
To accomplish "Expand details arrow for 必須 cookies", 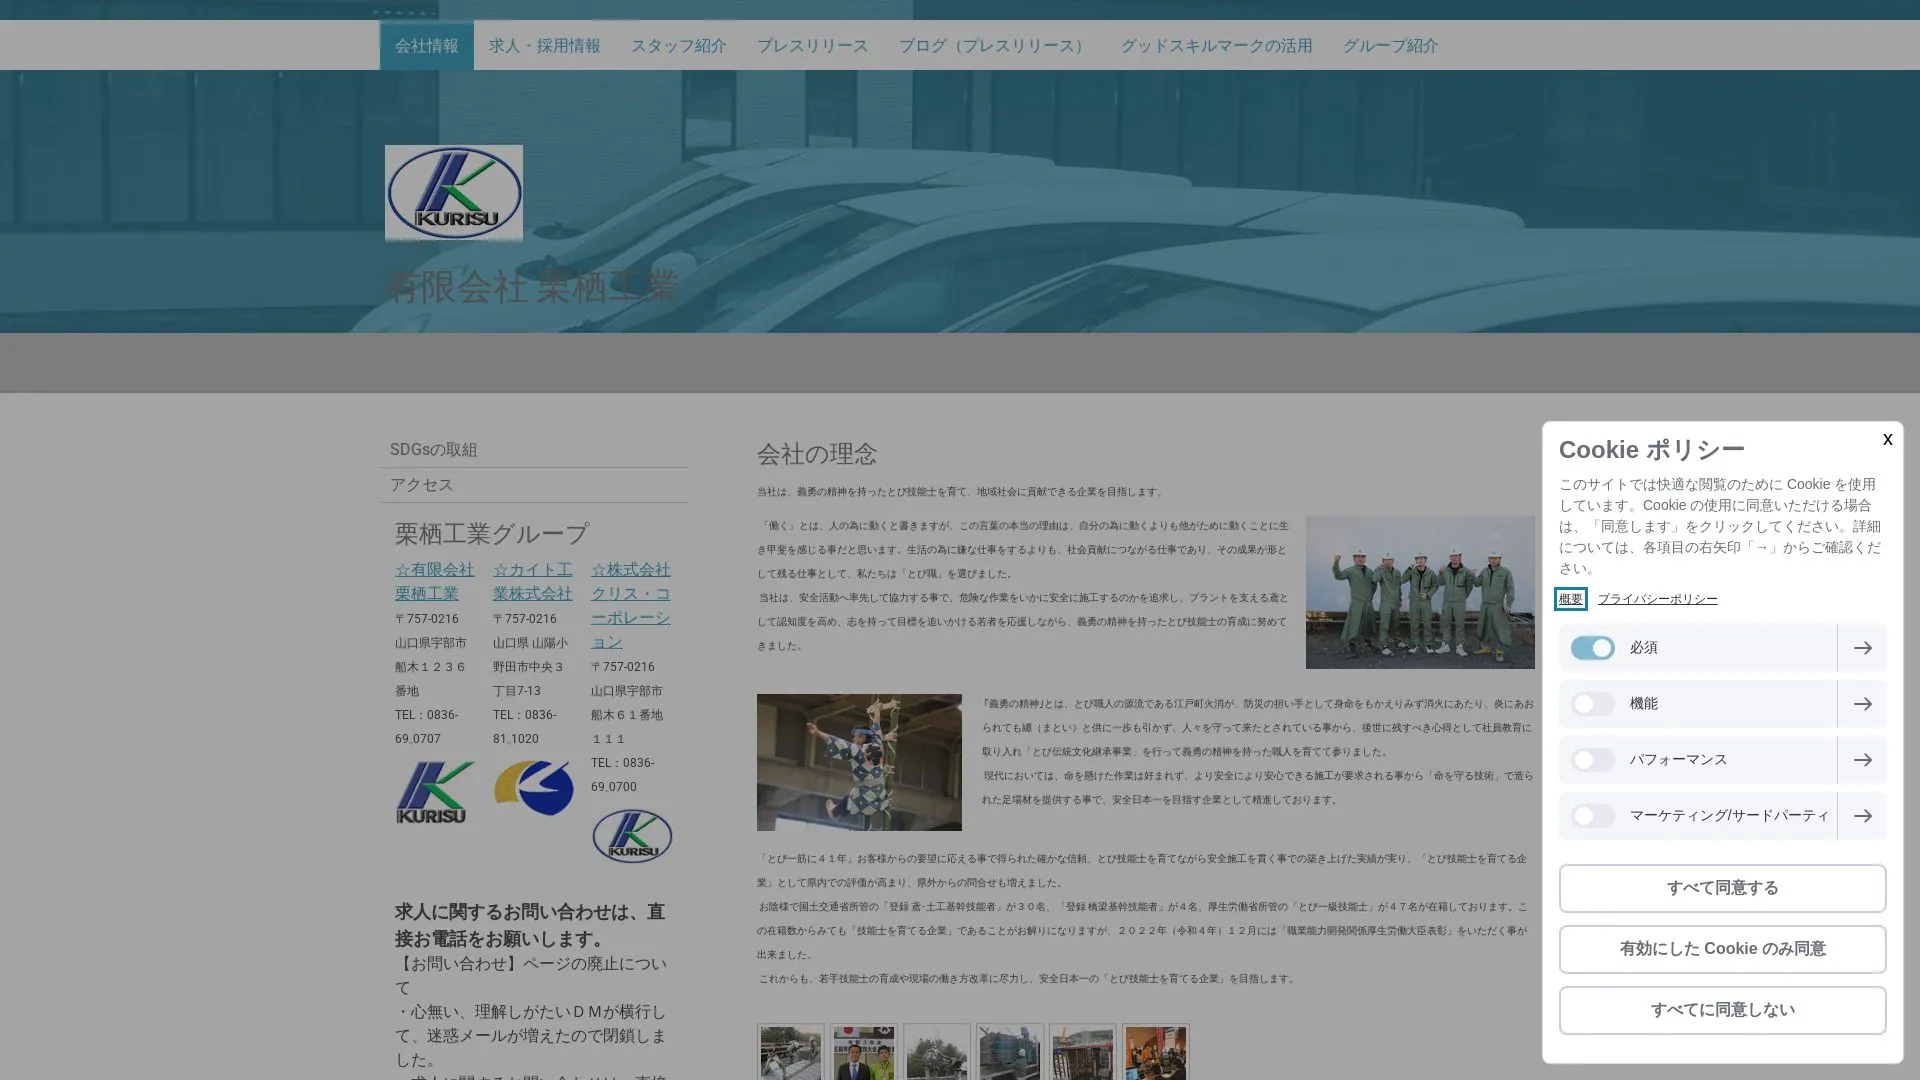I will (1862, 648).
